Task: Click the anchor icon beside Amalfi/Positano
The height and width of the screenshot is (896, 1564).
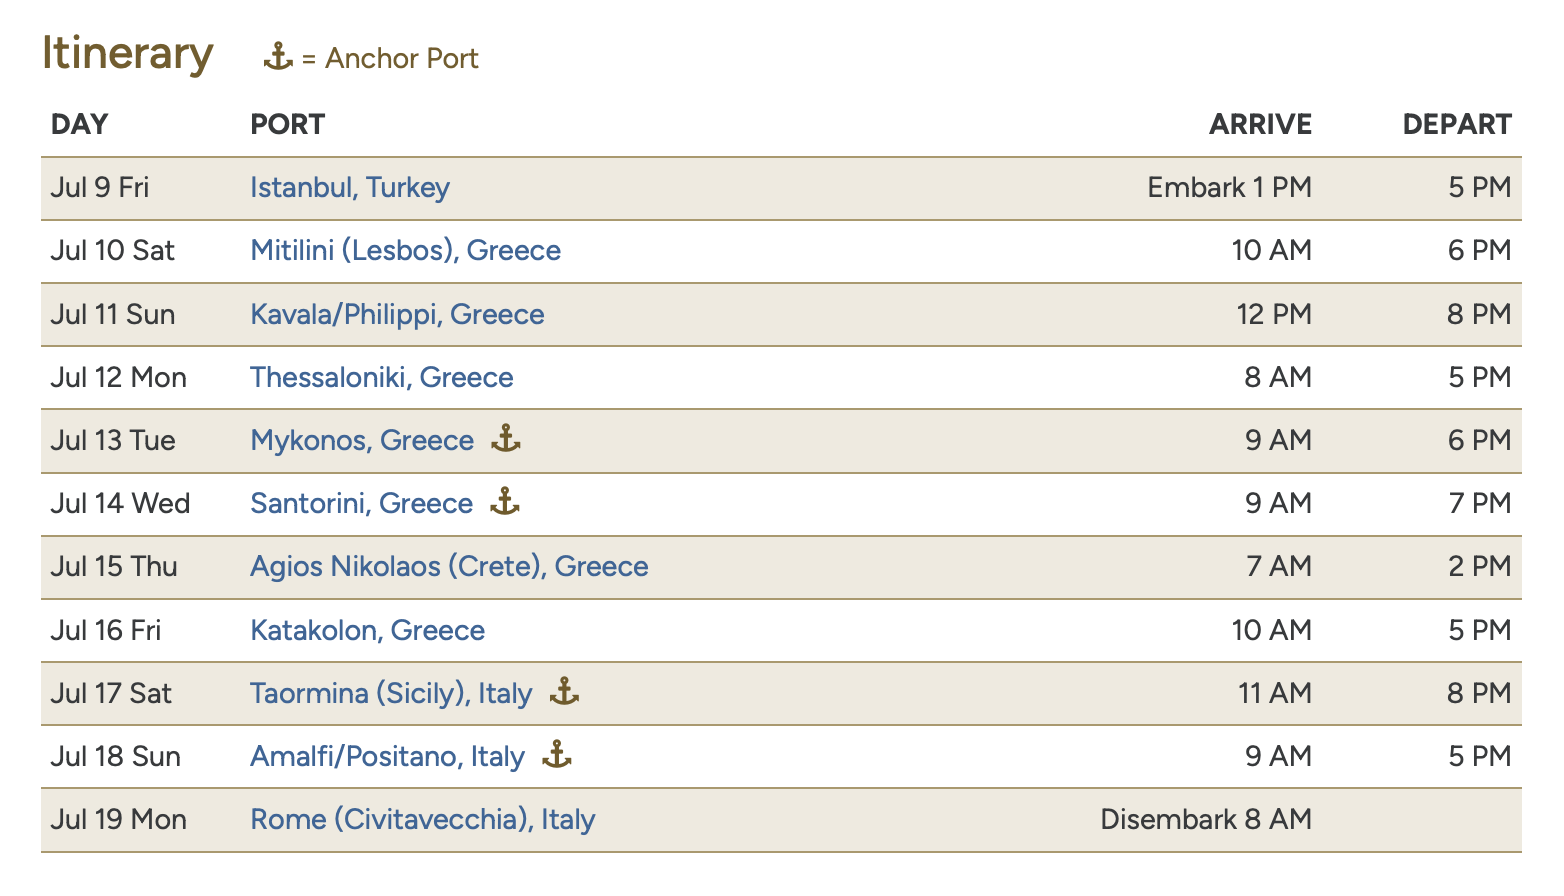Action: click(557, 755)
